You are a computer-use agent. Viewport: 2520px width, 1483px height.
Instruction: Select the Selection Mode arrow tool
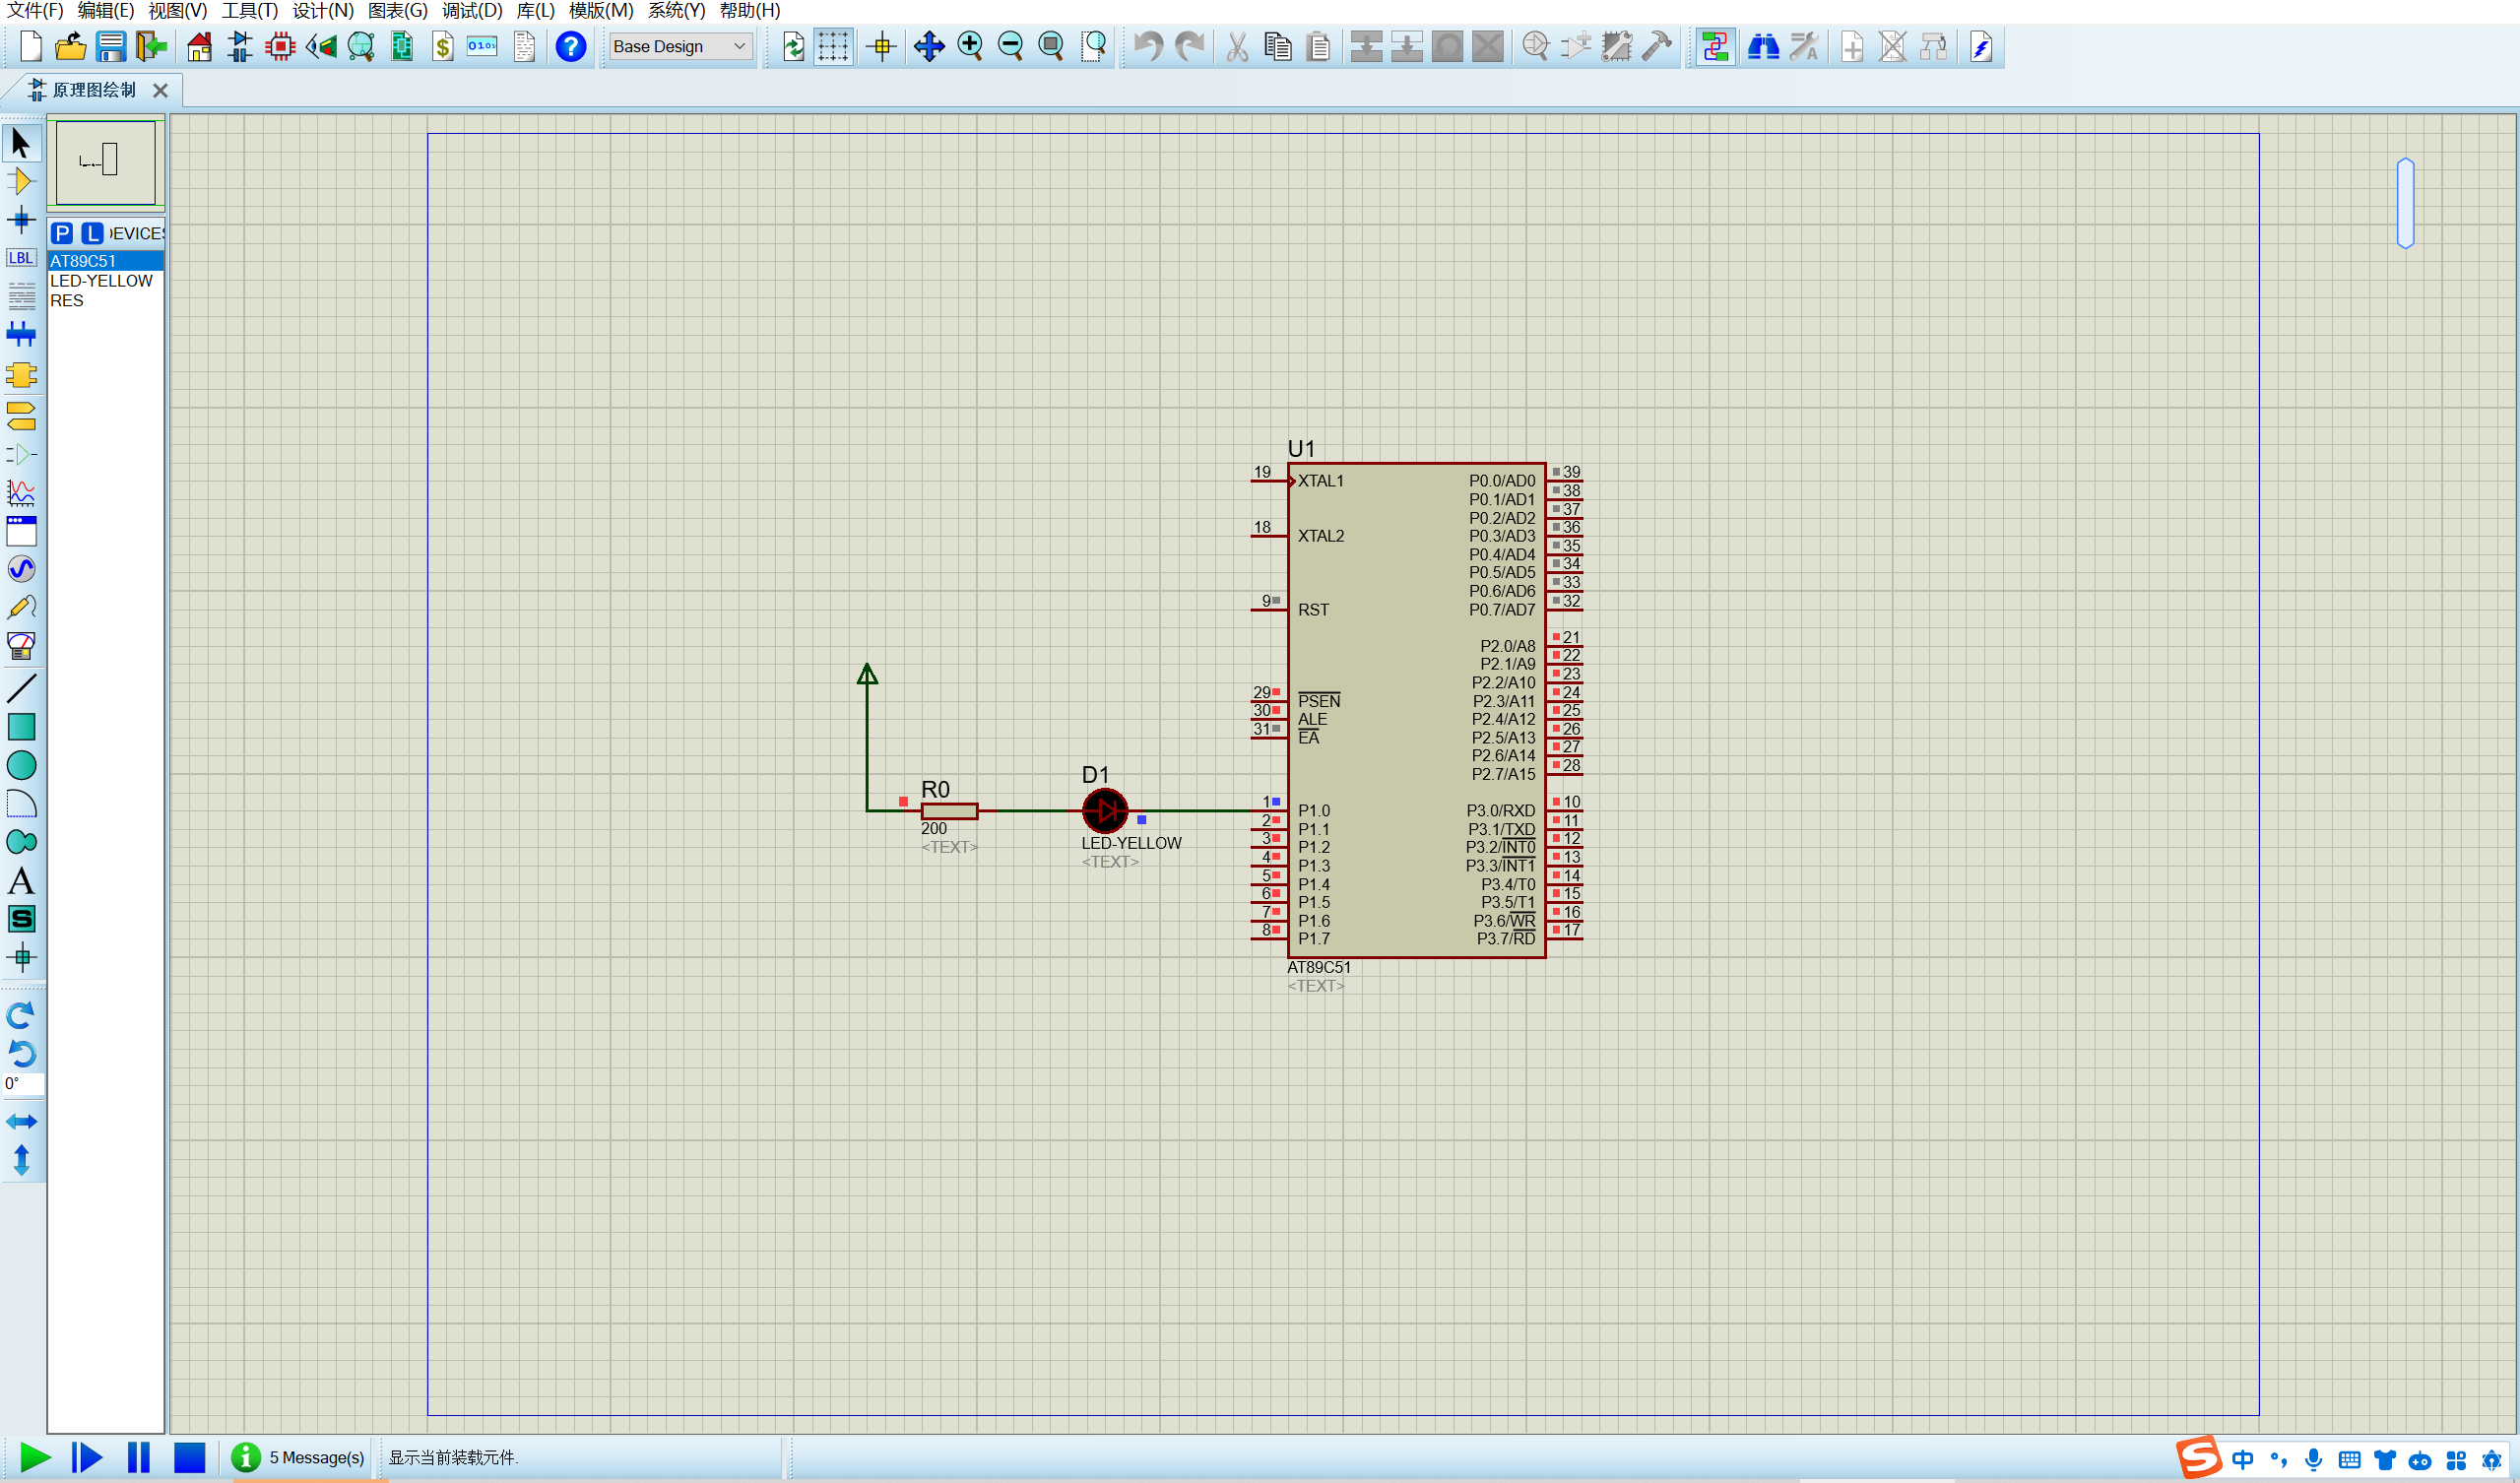point(21,143)
